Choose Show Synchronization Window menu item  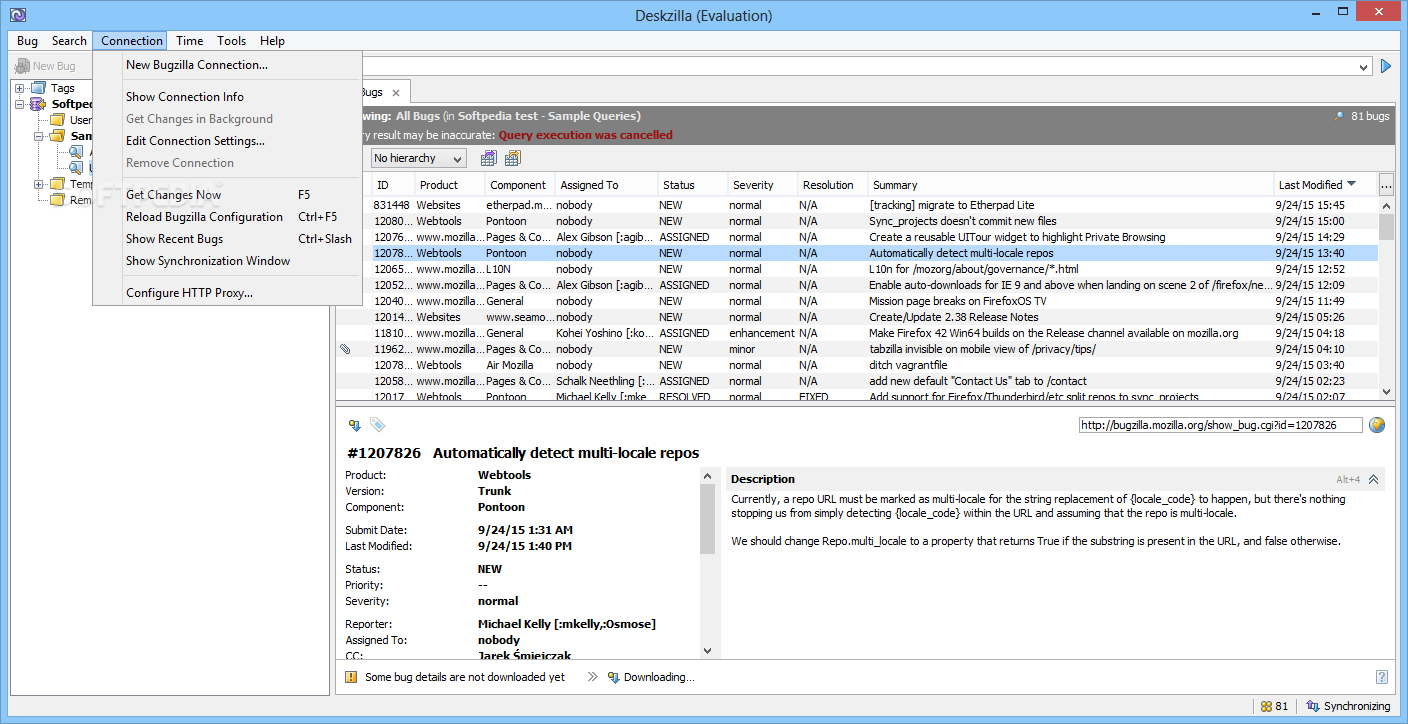227,261
